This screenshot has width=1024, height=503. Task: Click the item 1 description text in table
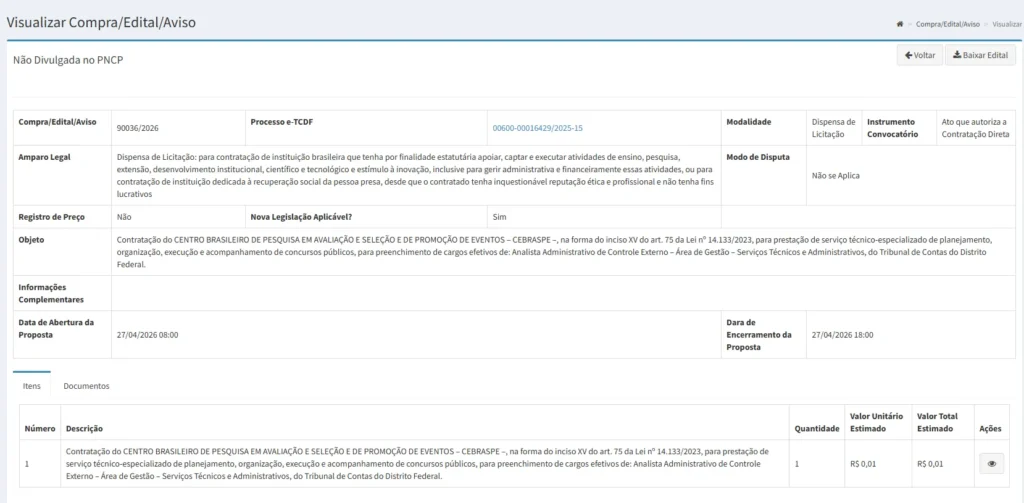point(417,464)
